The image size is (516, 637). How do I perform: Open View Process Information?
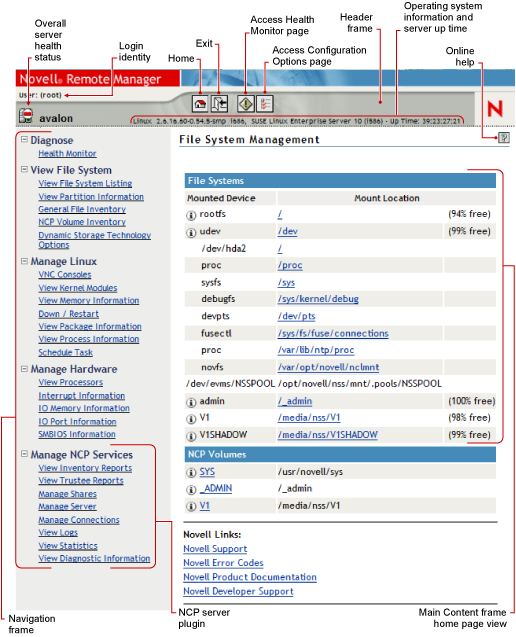pos(89,339)
